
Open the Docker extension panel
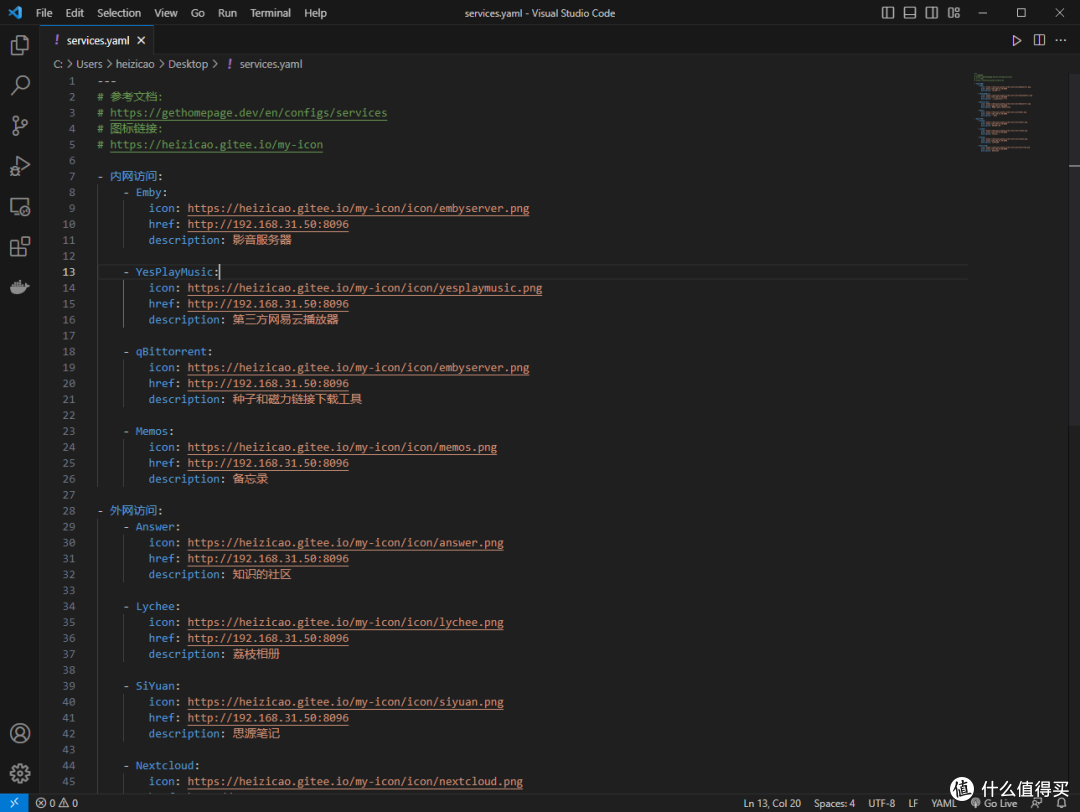(20, 287)
